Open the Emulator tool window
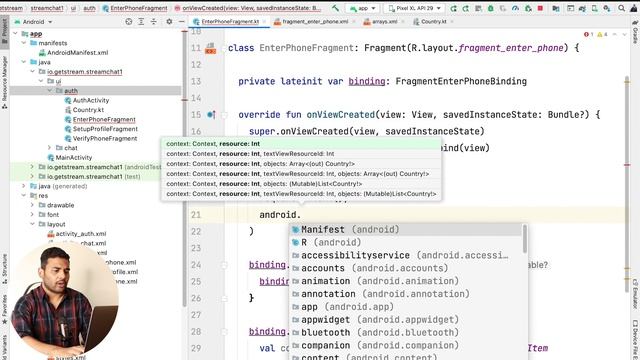The image size is (640, 360). [635, 293]
